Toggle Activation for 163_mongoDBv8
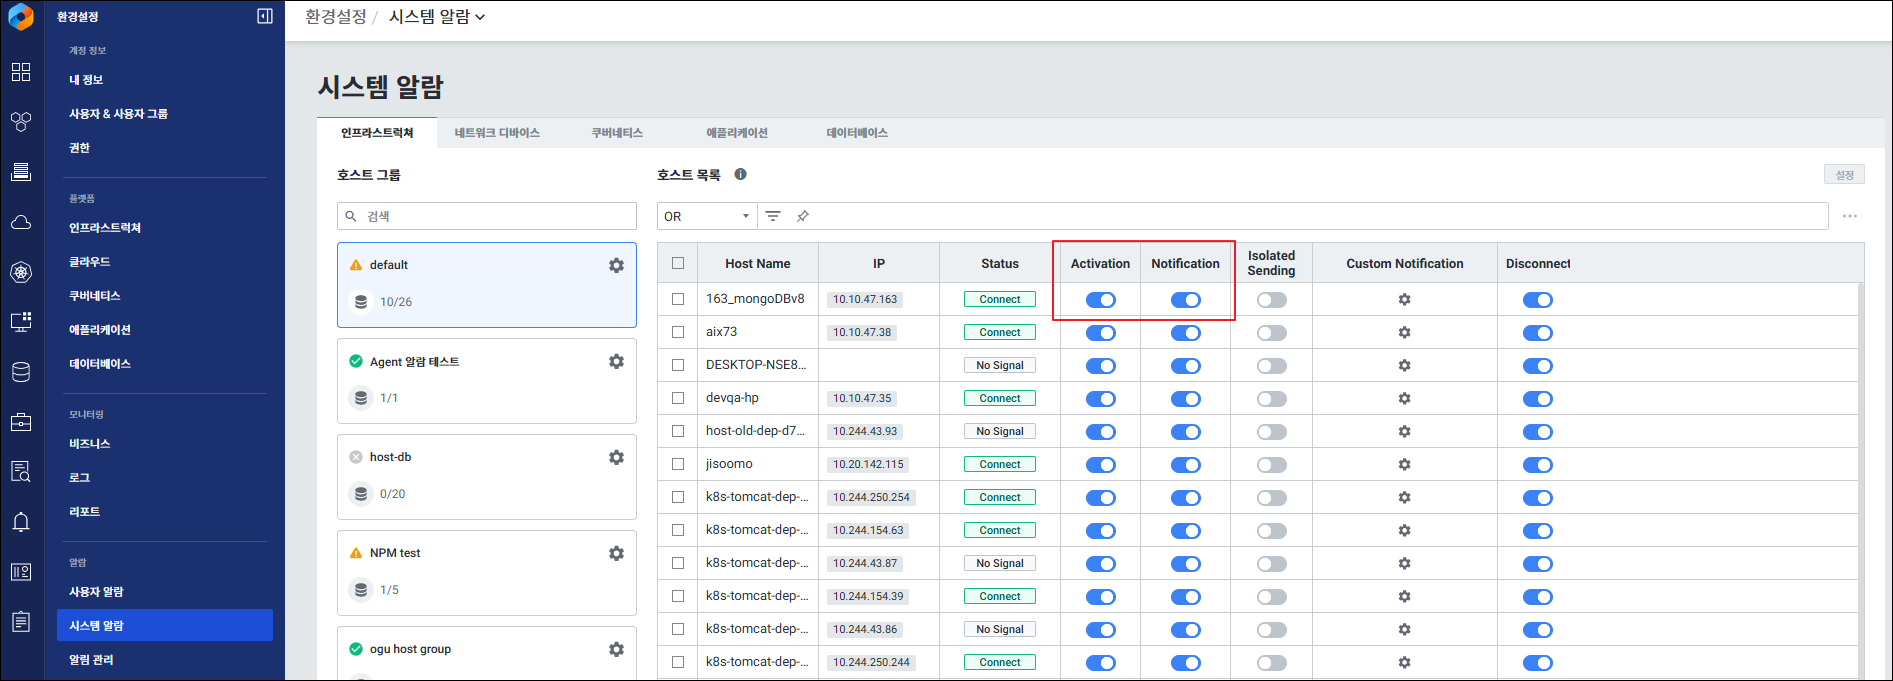This screenshot has width=1893, height=681. click(1100, 300)
